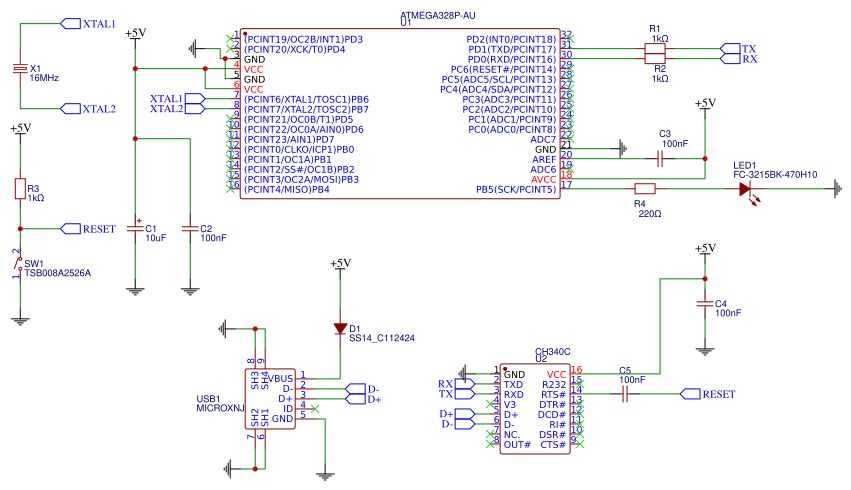Click the +5V power symbol above C3
The image size is (851, 490).
tap(705, 105)
